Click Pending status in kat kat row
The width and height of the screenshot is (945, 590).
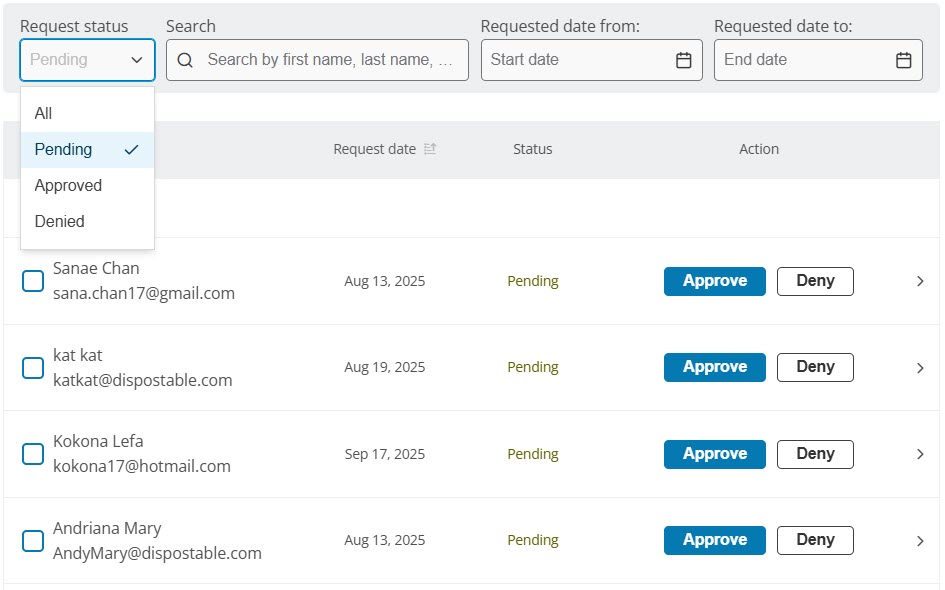[533, 367]
